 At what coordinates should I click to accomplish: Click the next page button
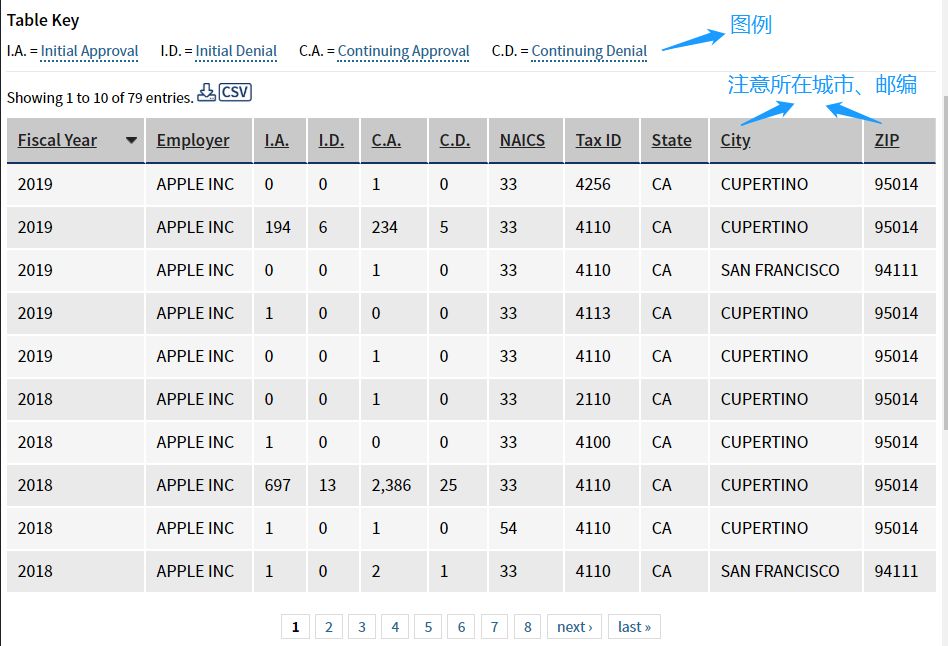(574, 627)
